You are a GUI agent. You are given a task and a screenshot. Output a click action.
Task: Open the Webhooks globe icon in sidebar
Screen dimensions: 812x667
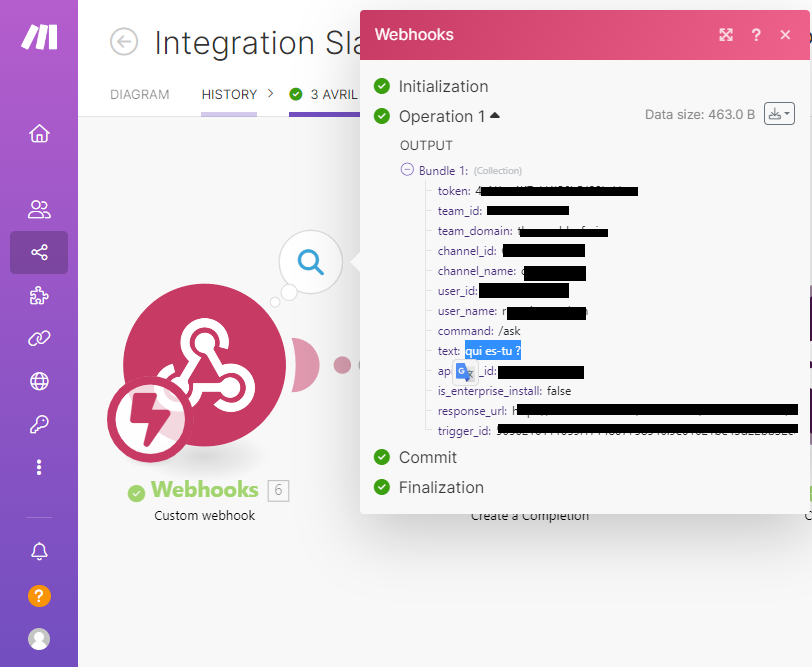pos(39,381)
